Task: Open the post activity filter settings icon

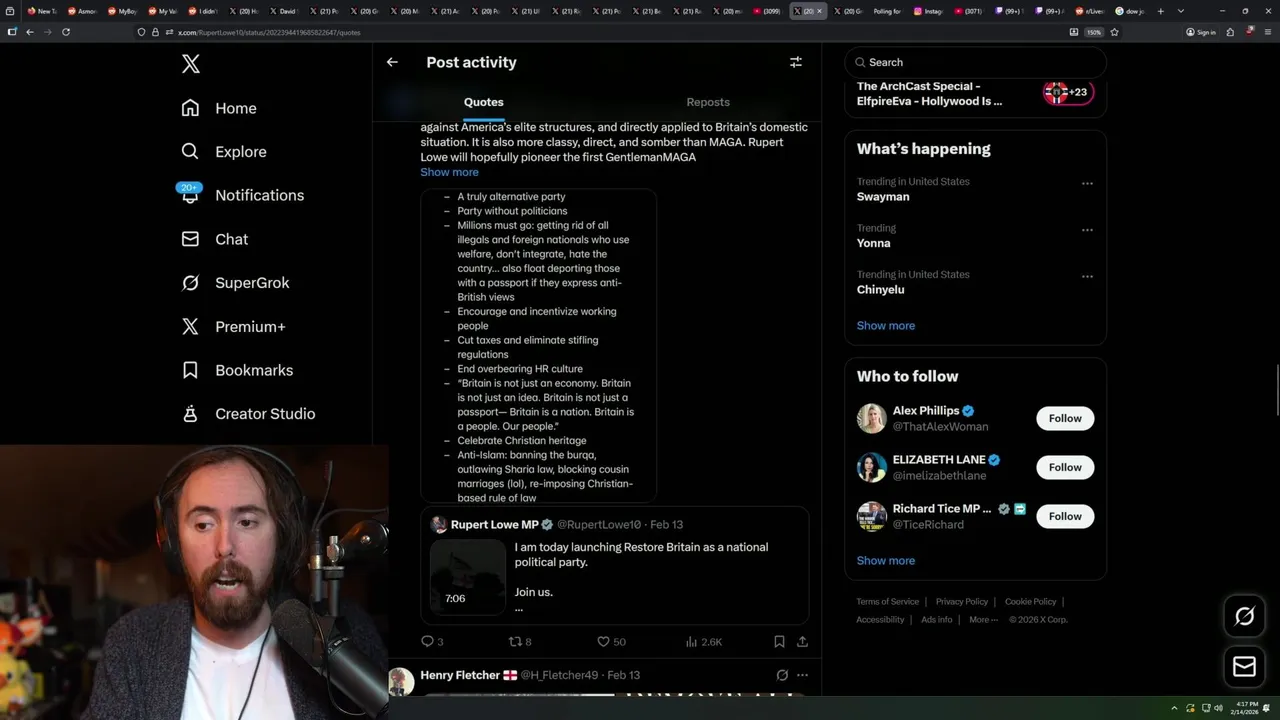Action: [x=796, y=62]
